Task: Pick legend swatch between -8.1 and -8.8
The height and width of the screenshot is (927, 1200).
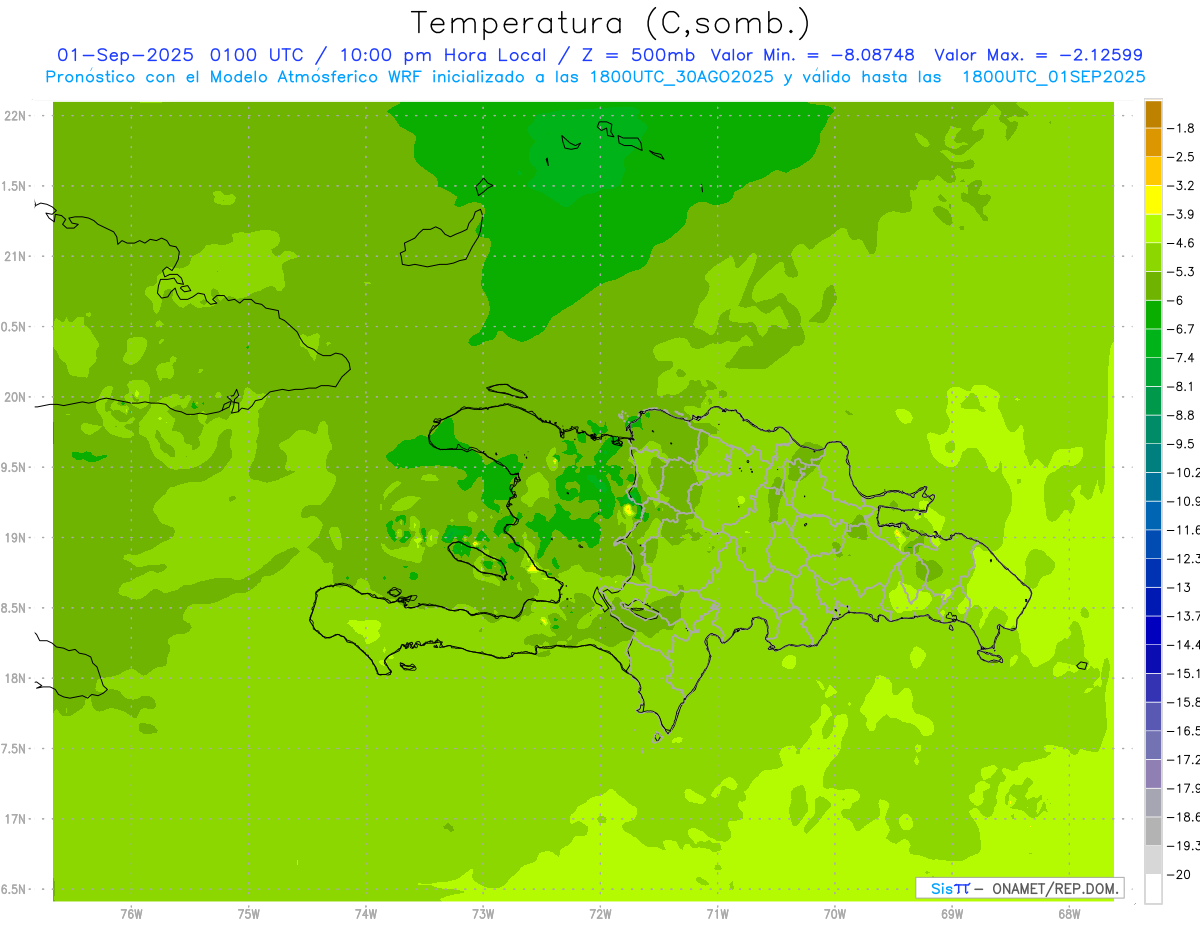Action: 1153,401
